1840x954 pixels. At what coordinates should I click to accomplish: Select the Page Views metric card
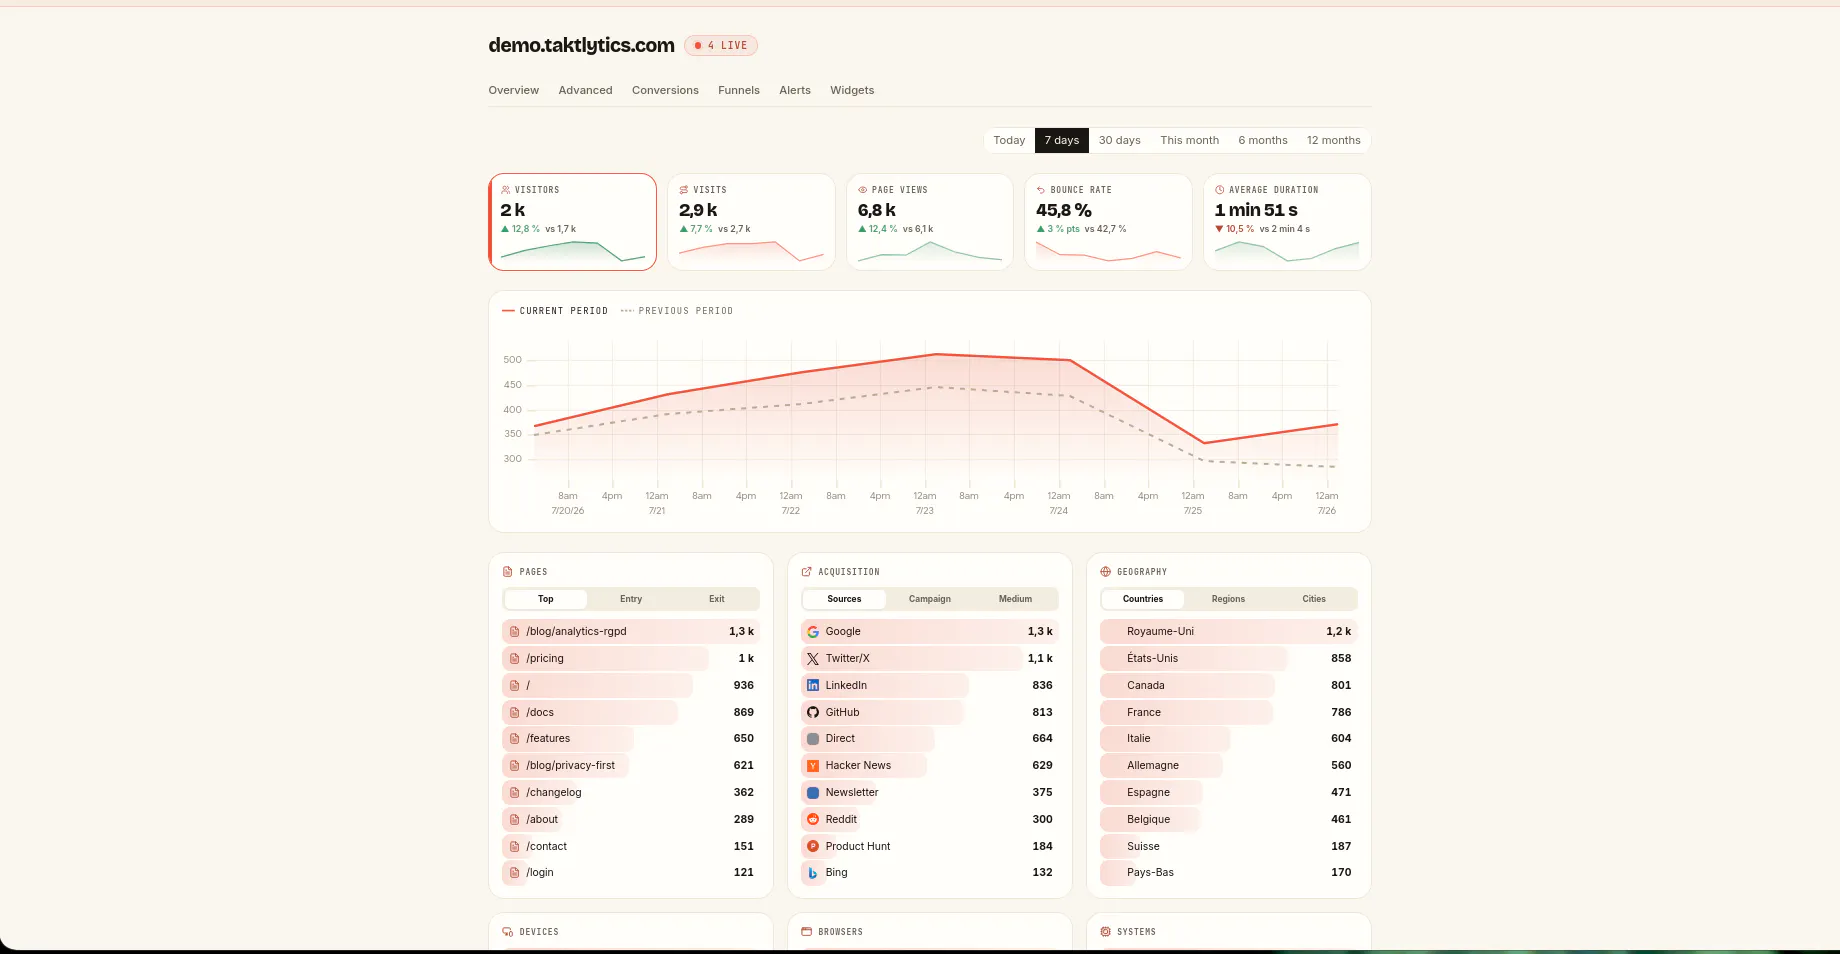coord(930,222)
